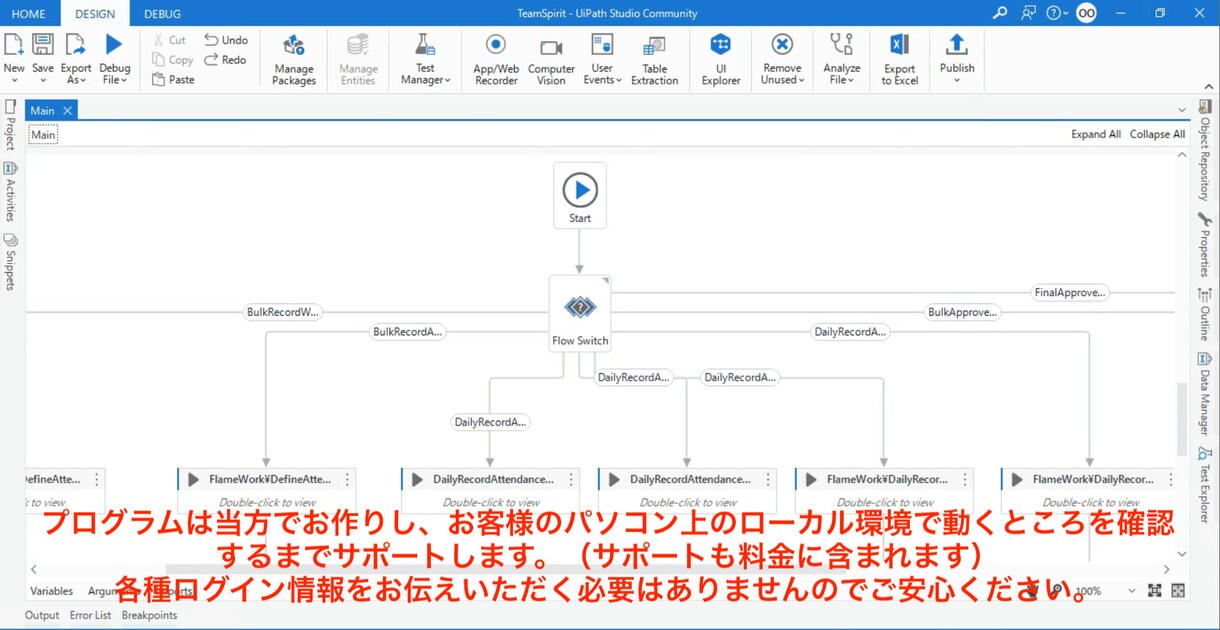1220x630 pixels.
Task: Open the Computer Vision tool
Action: pos(551,59)
